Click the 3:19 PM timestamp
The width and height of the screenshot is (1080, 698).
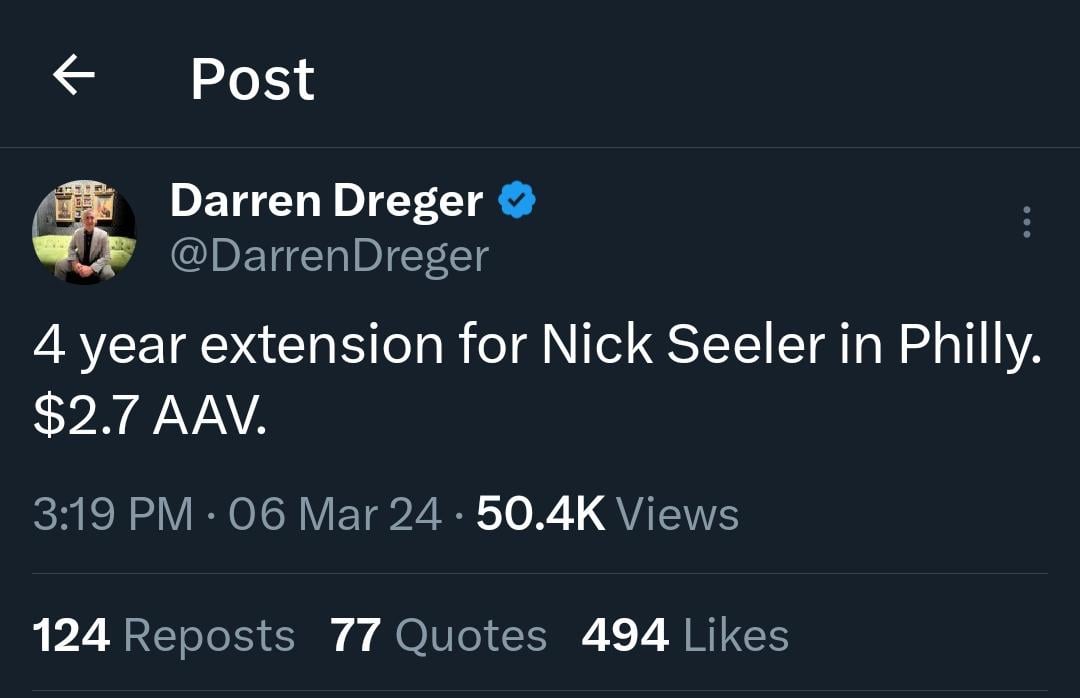[x=112, y=515]
